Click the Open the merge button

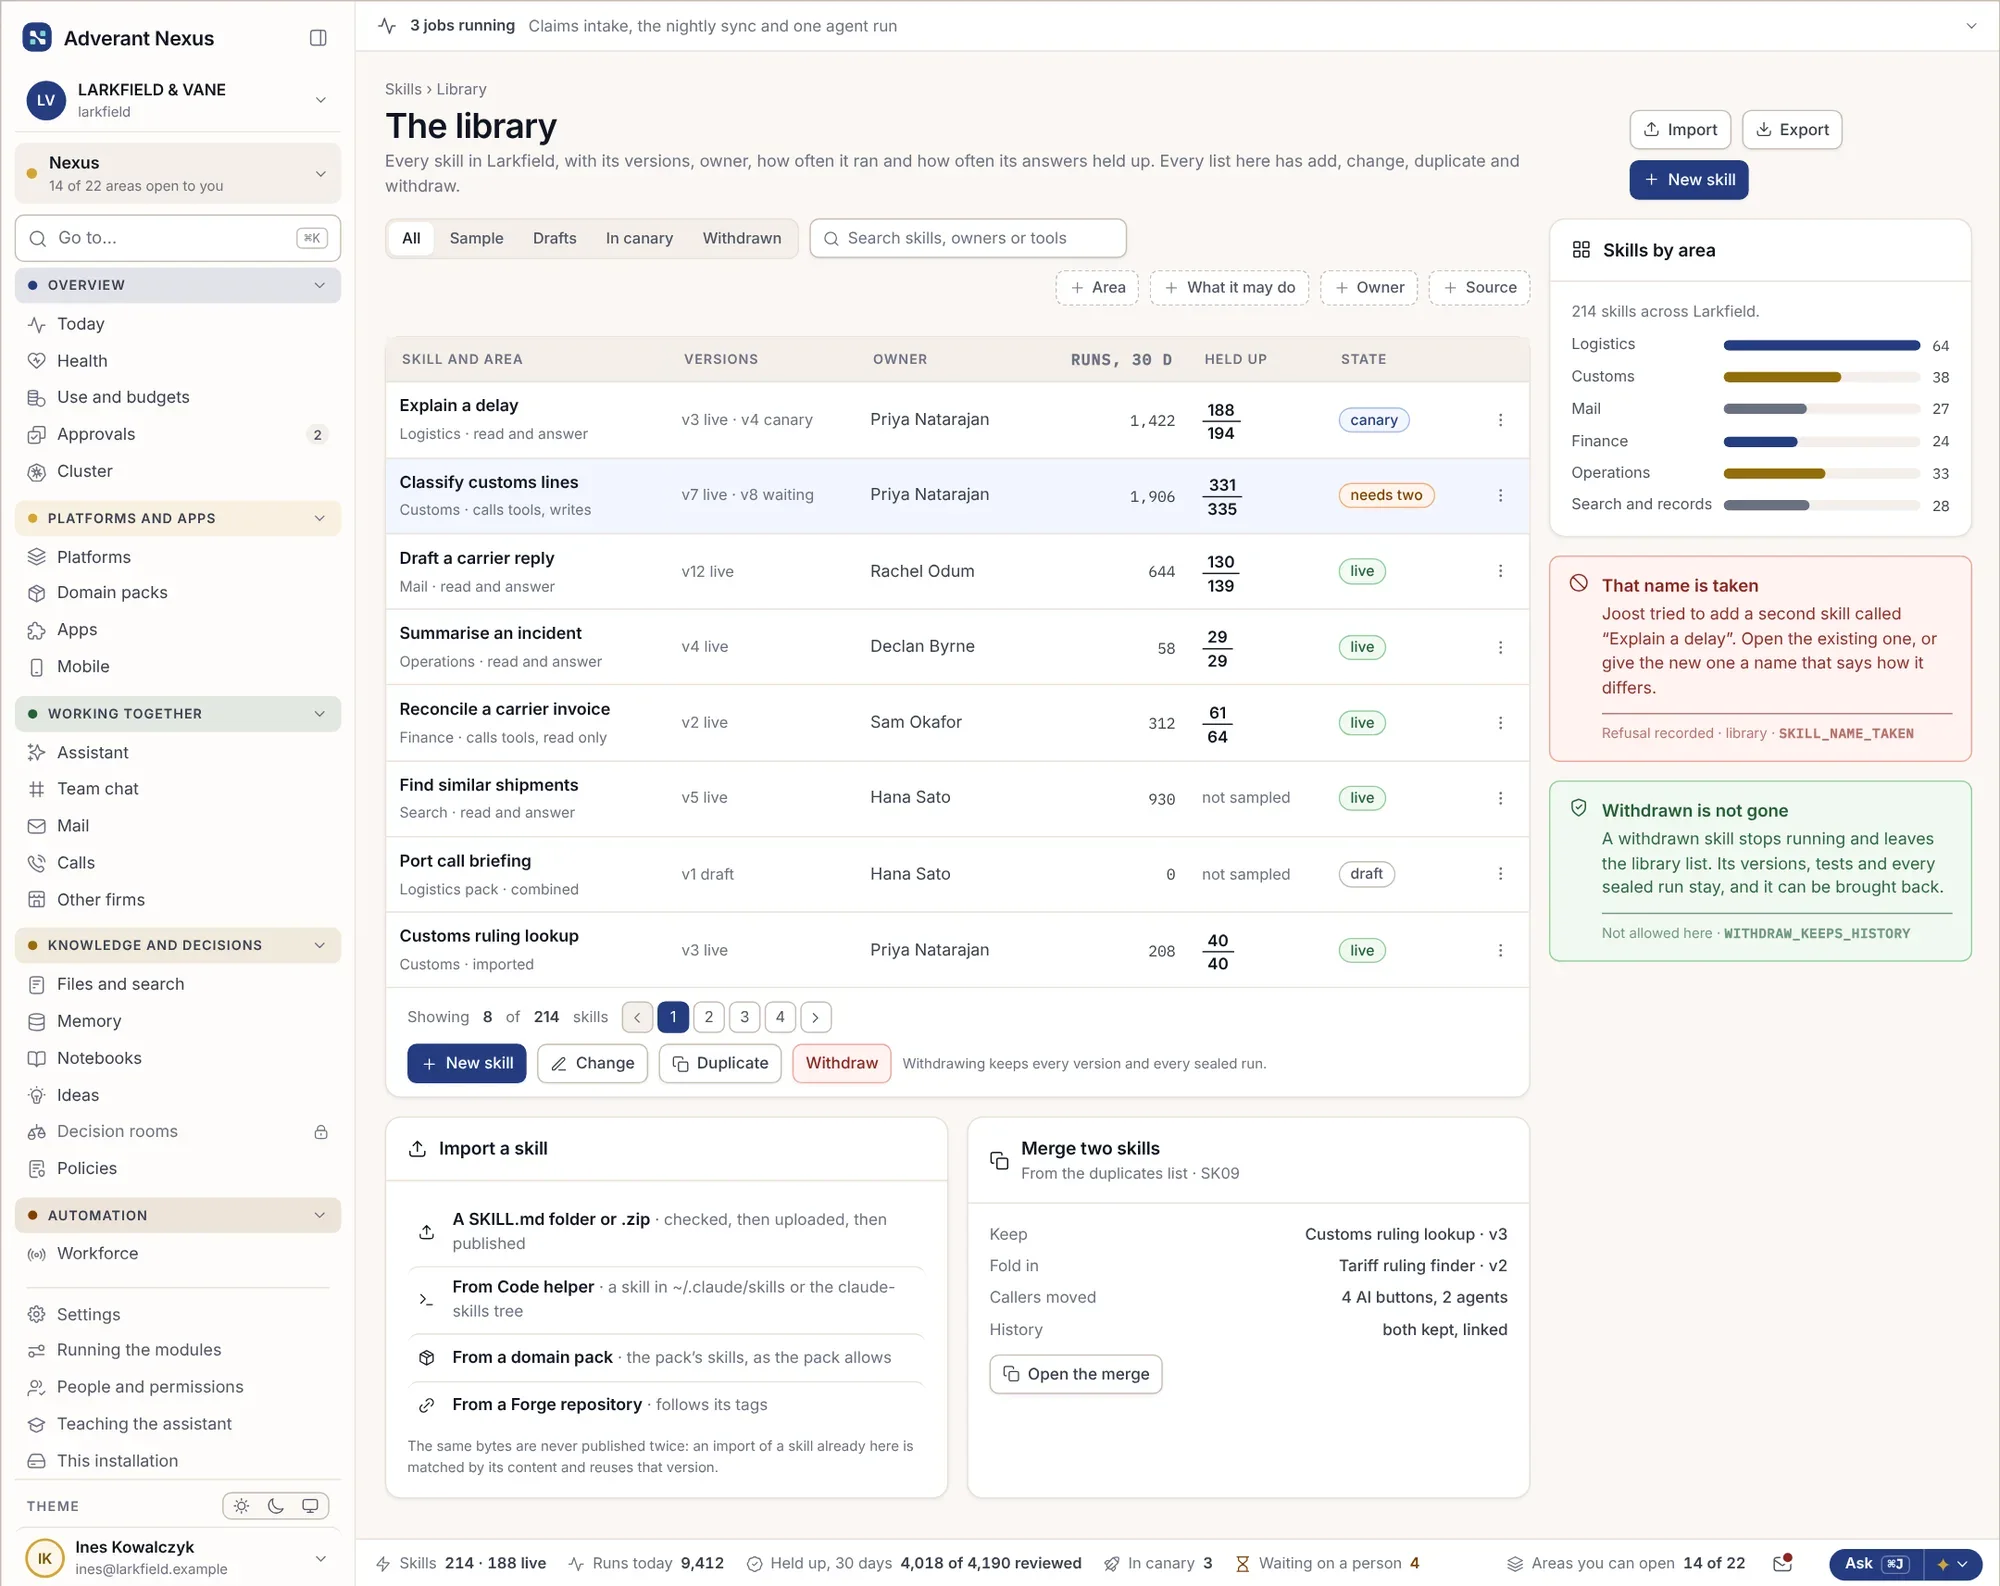coord(1076,1374)
